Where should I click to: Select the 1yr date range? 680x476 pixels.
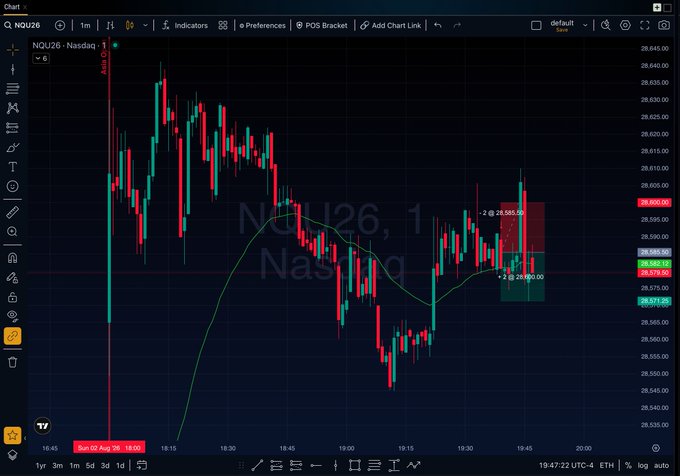pyautogui.click(x=41, y=465)
